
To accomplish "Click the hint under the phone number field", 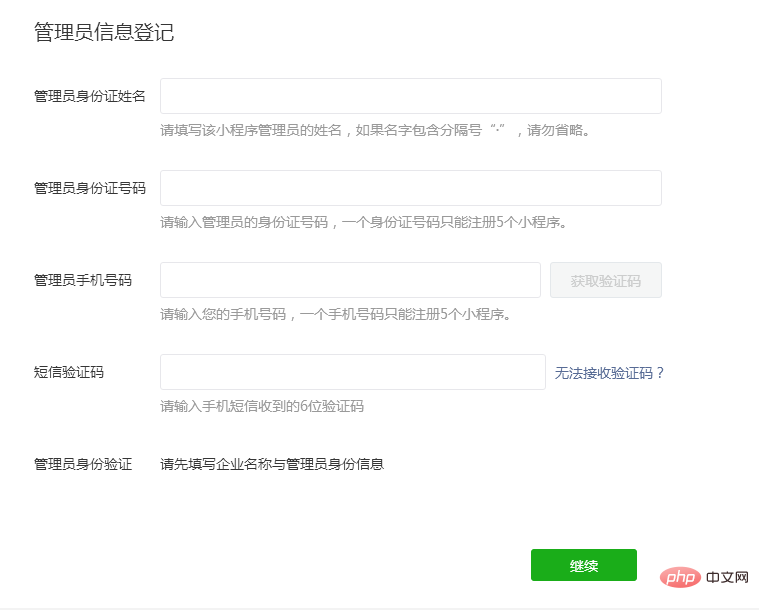I will tap(336, 314).
